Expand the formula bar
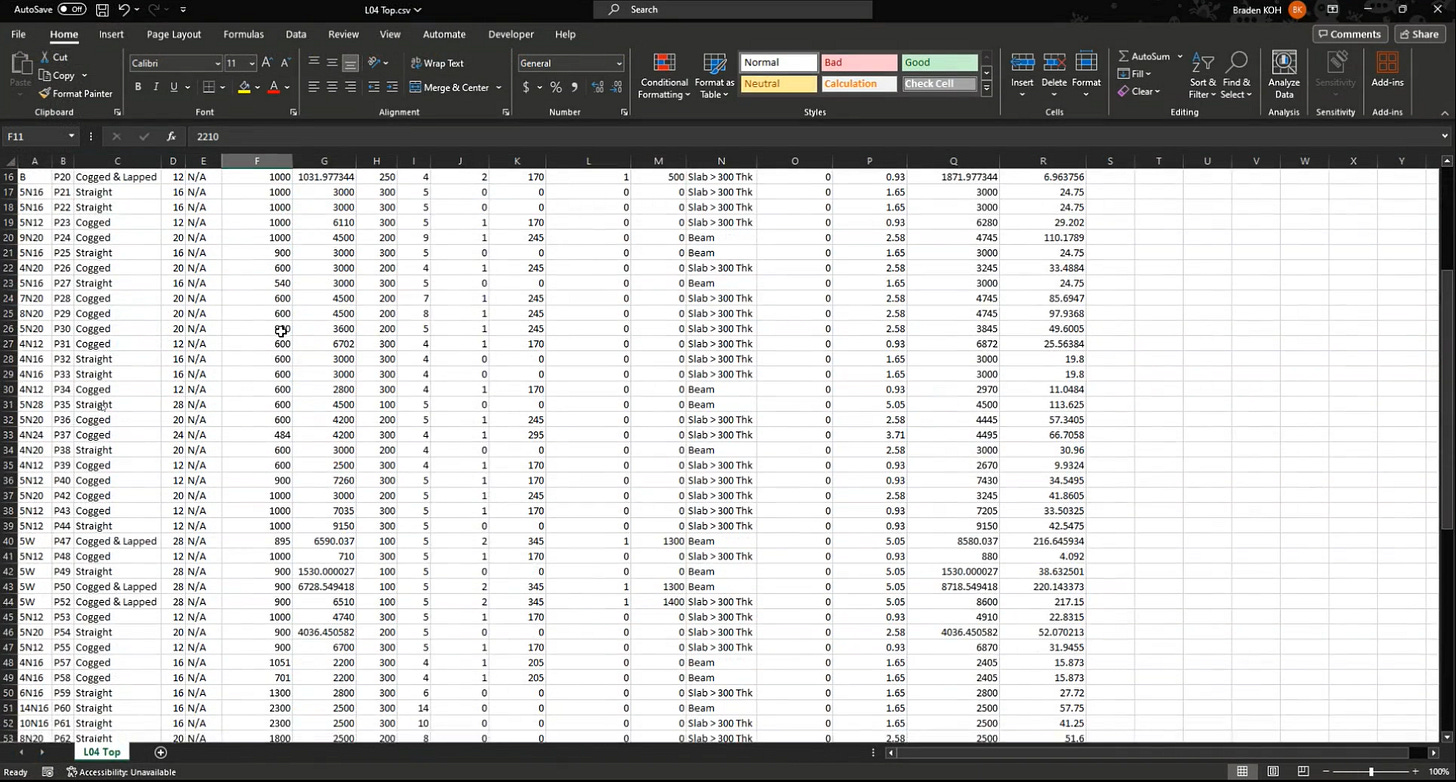Image resolution: width=1456 pixels, height=782 pixels. tap(1445, 136)
